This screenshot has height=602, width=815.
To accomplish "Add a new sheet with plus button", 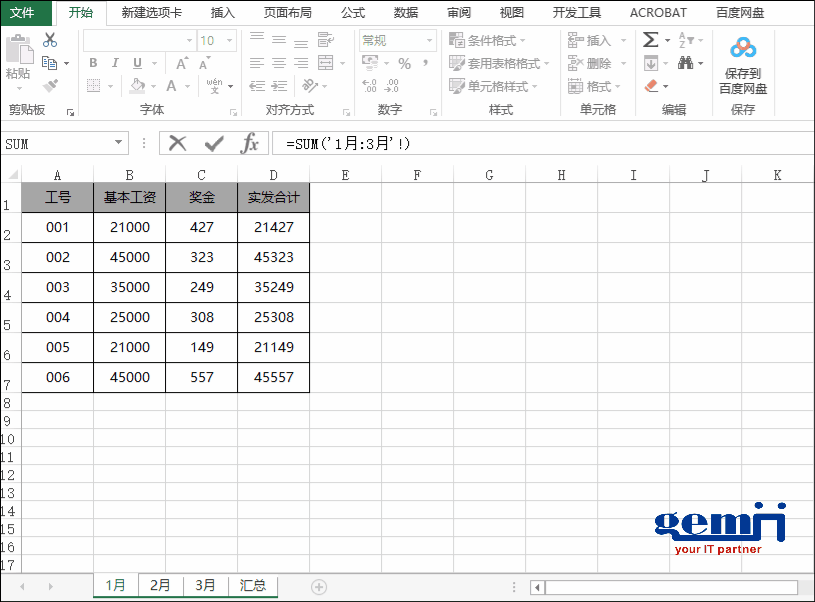I will coord(319,587).
